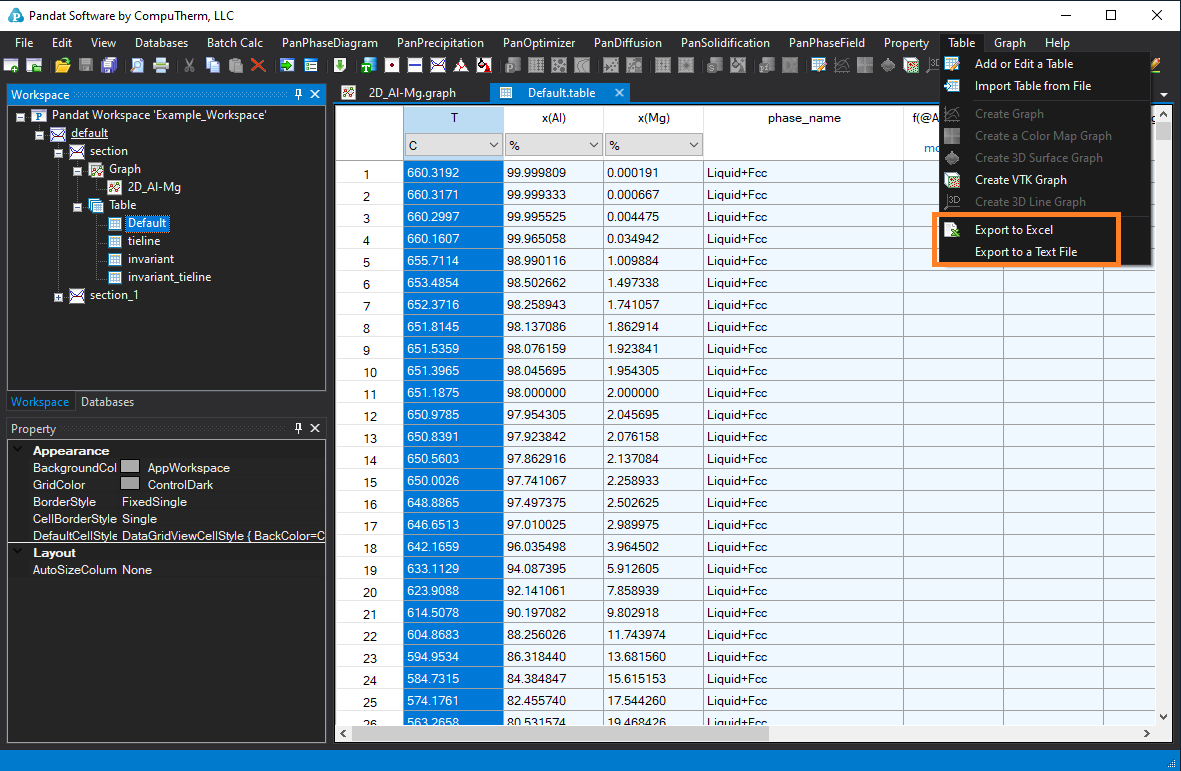
Task: Choose Export to Excel from Table menu
Action: click(x=1013, y=230)
